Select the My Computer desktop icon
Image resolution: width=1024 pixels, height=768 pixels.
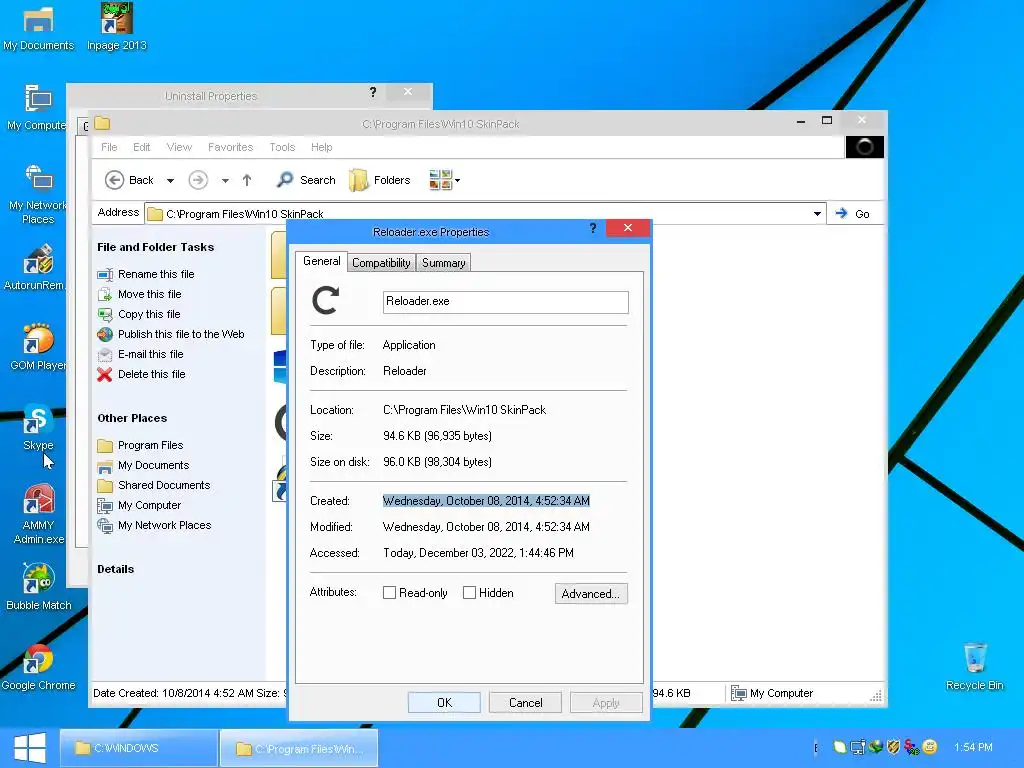[x=37, y=108]
